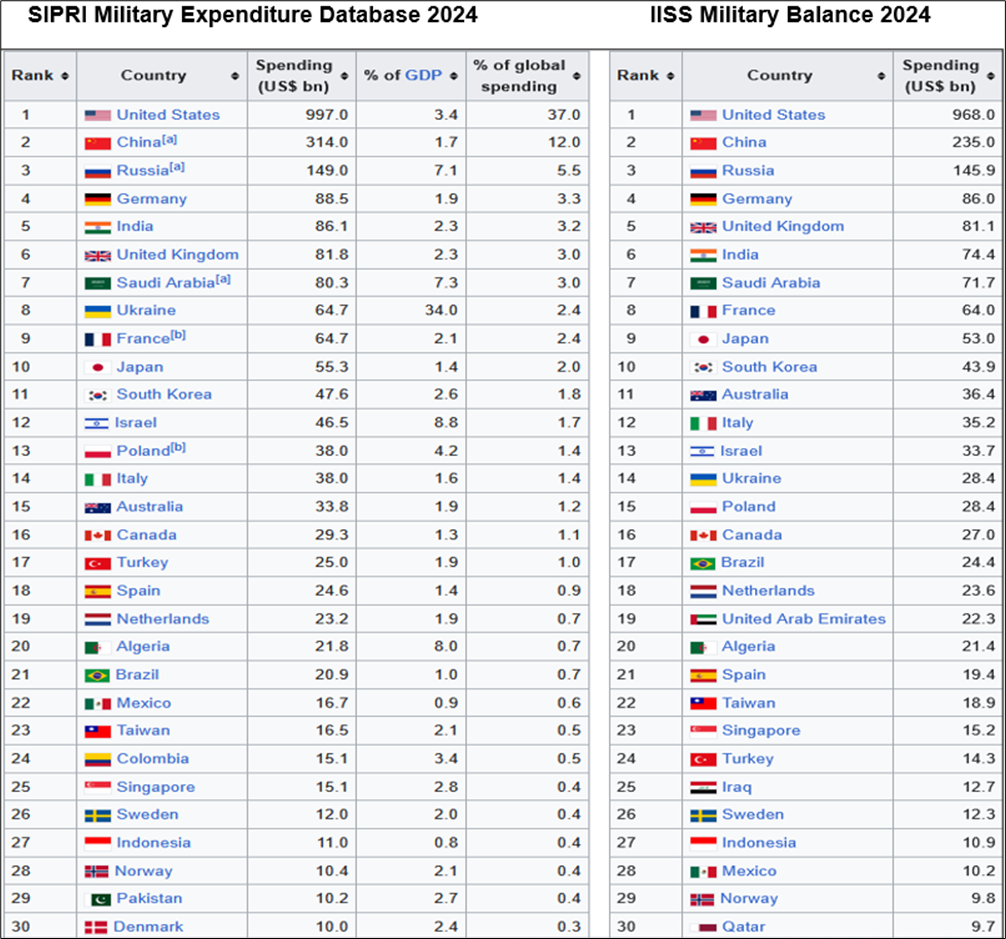
Task: Click the Canada flag in SIPRI table
Action: 98,536
